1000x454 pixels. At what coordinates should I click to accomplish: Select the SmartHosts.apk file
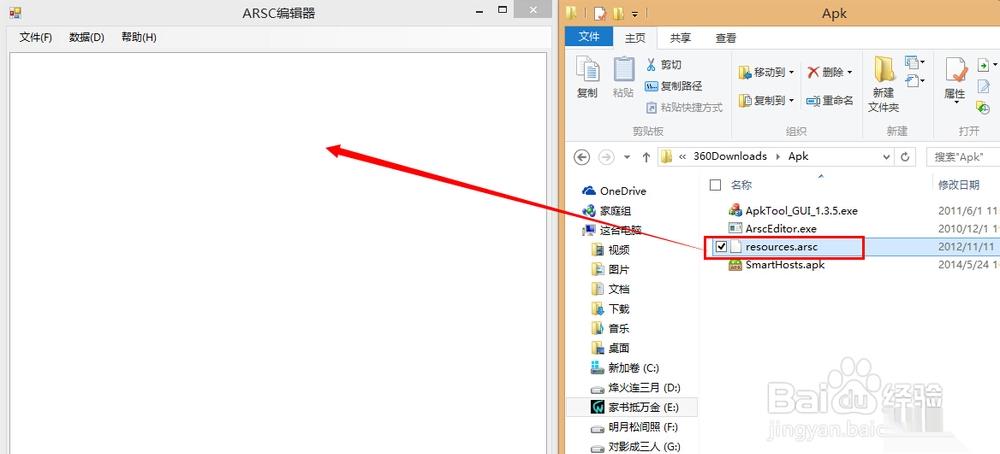(785, 265)
